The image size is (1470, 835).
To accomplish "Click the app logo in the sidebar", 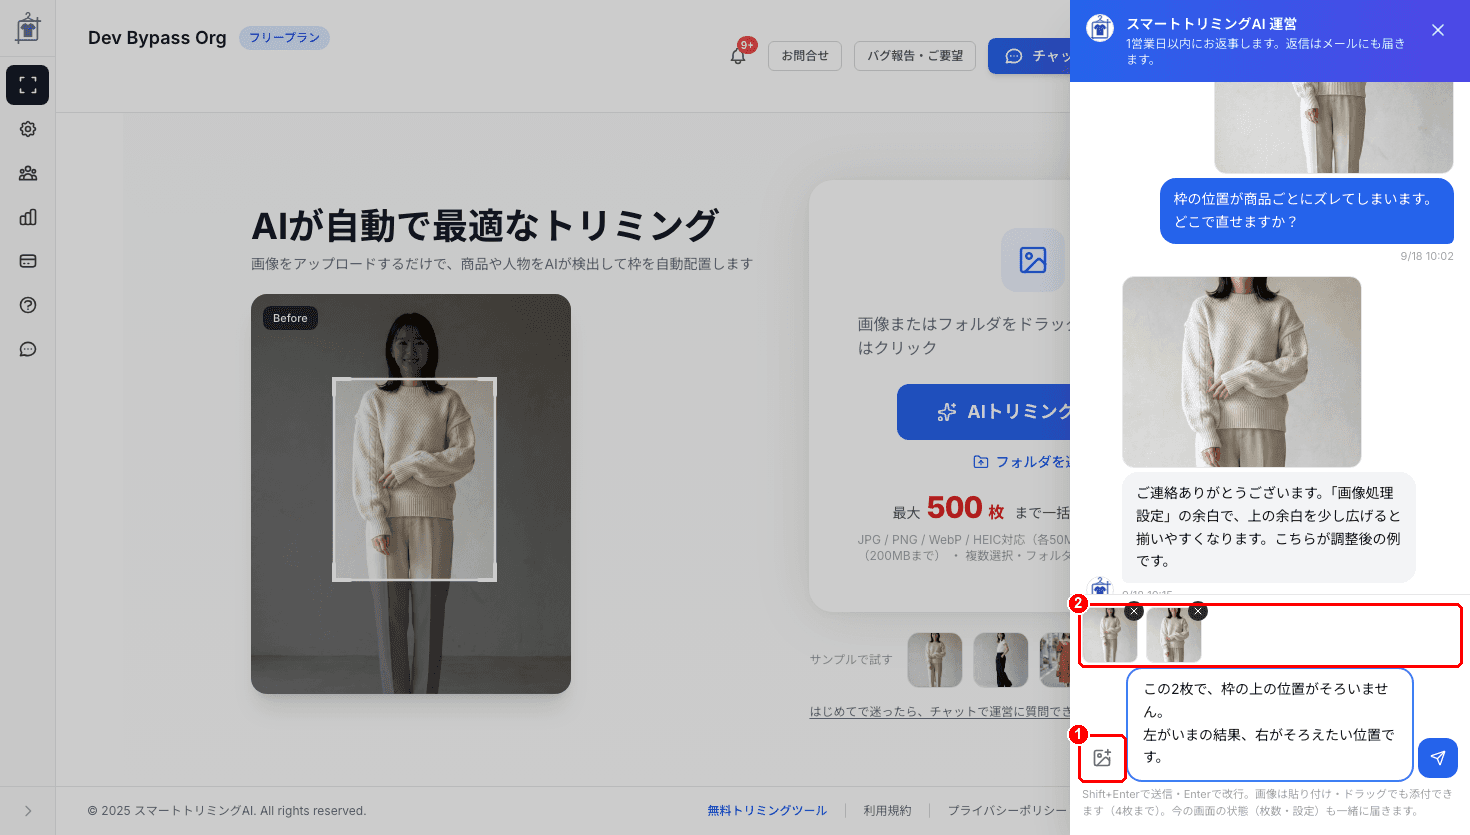I will click(28, 28).
